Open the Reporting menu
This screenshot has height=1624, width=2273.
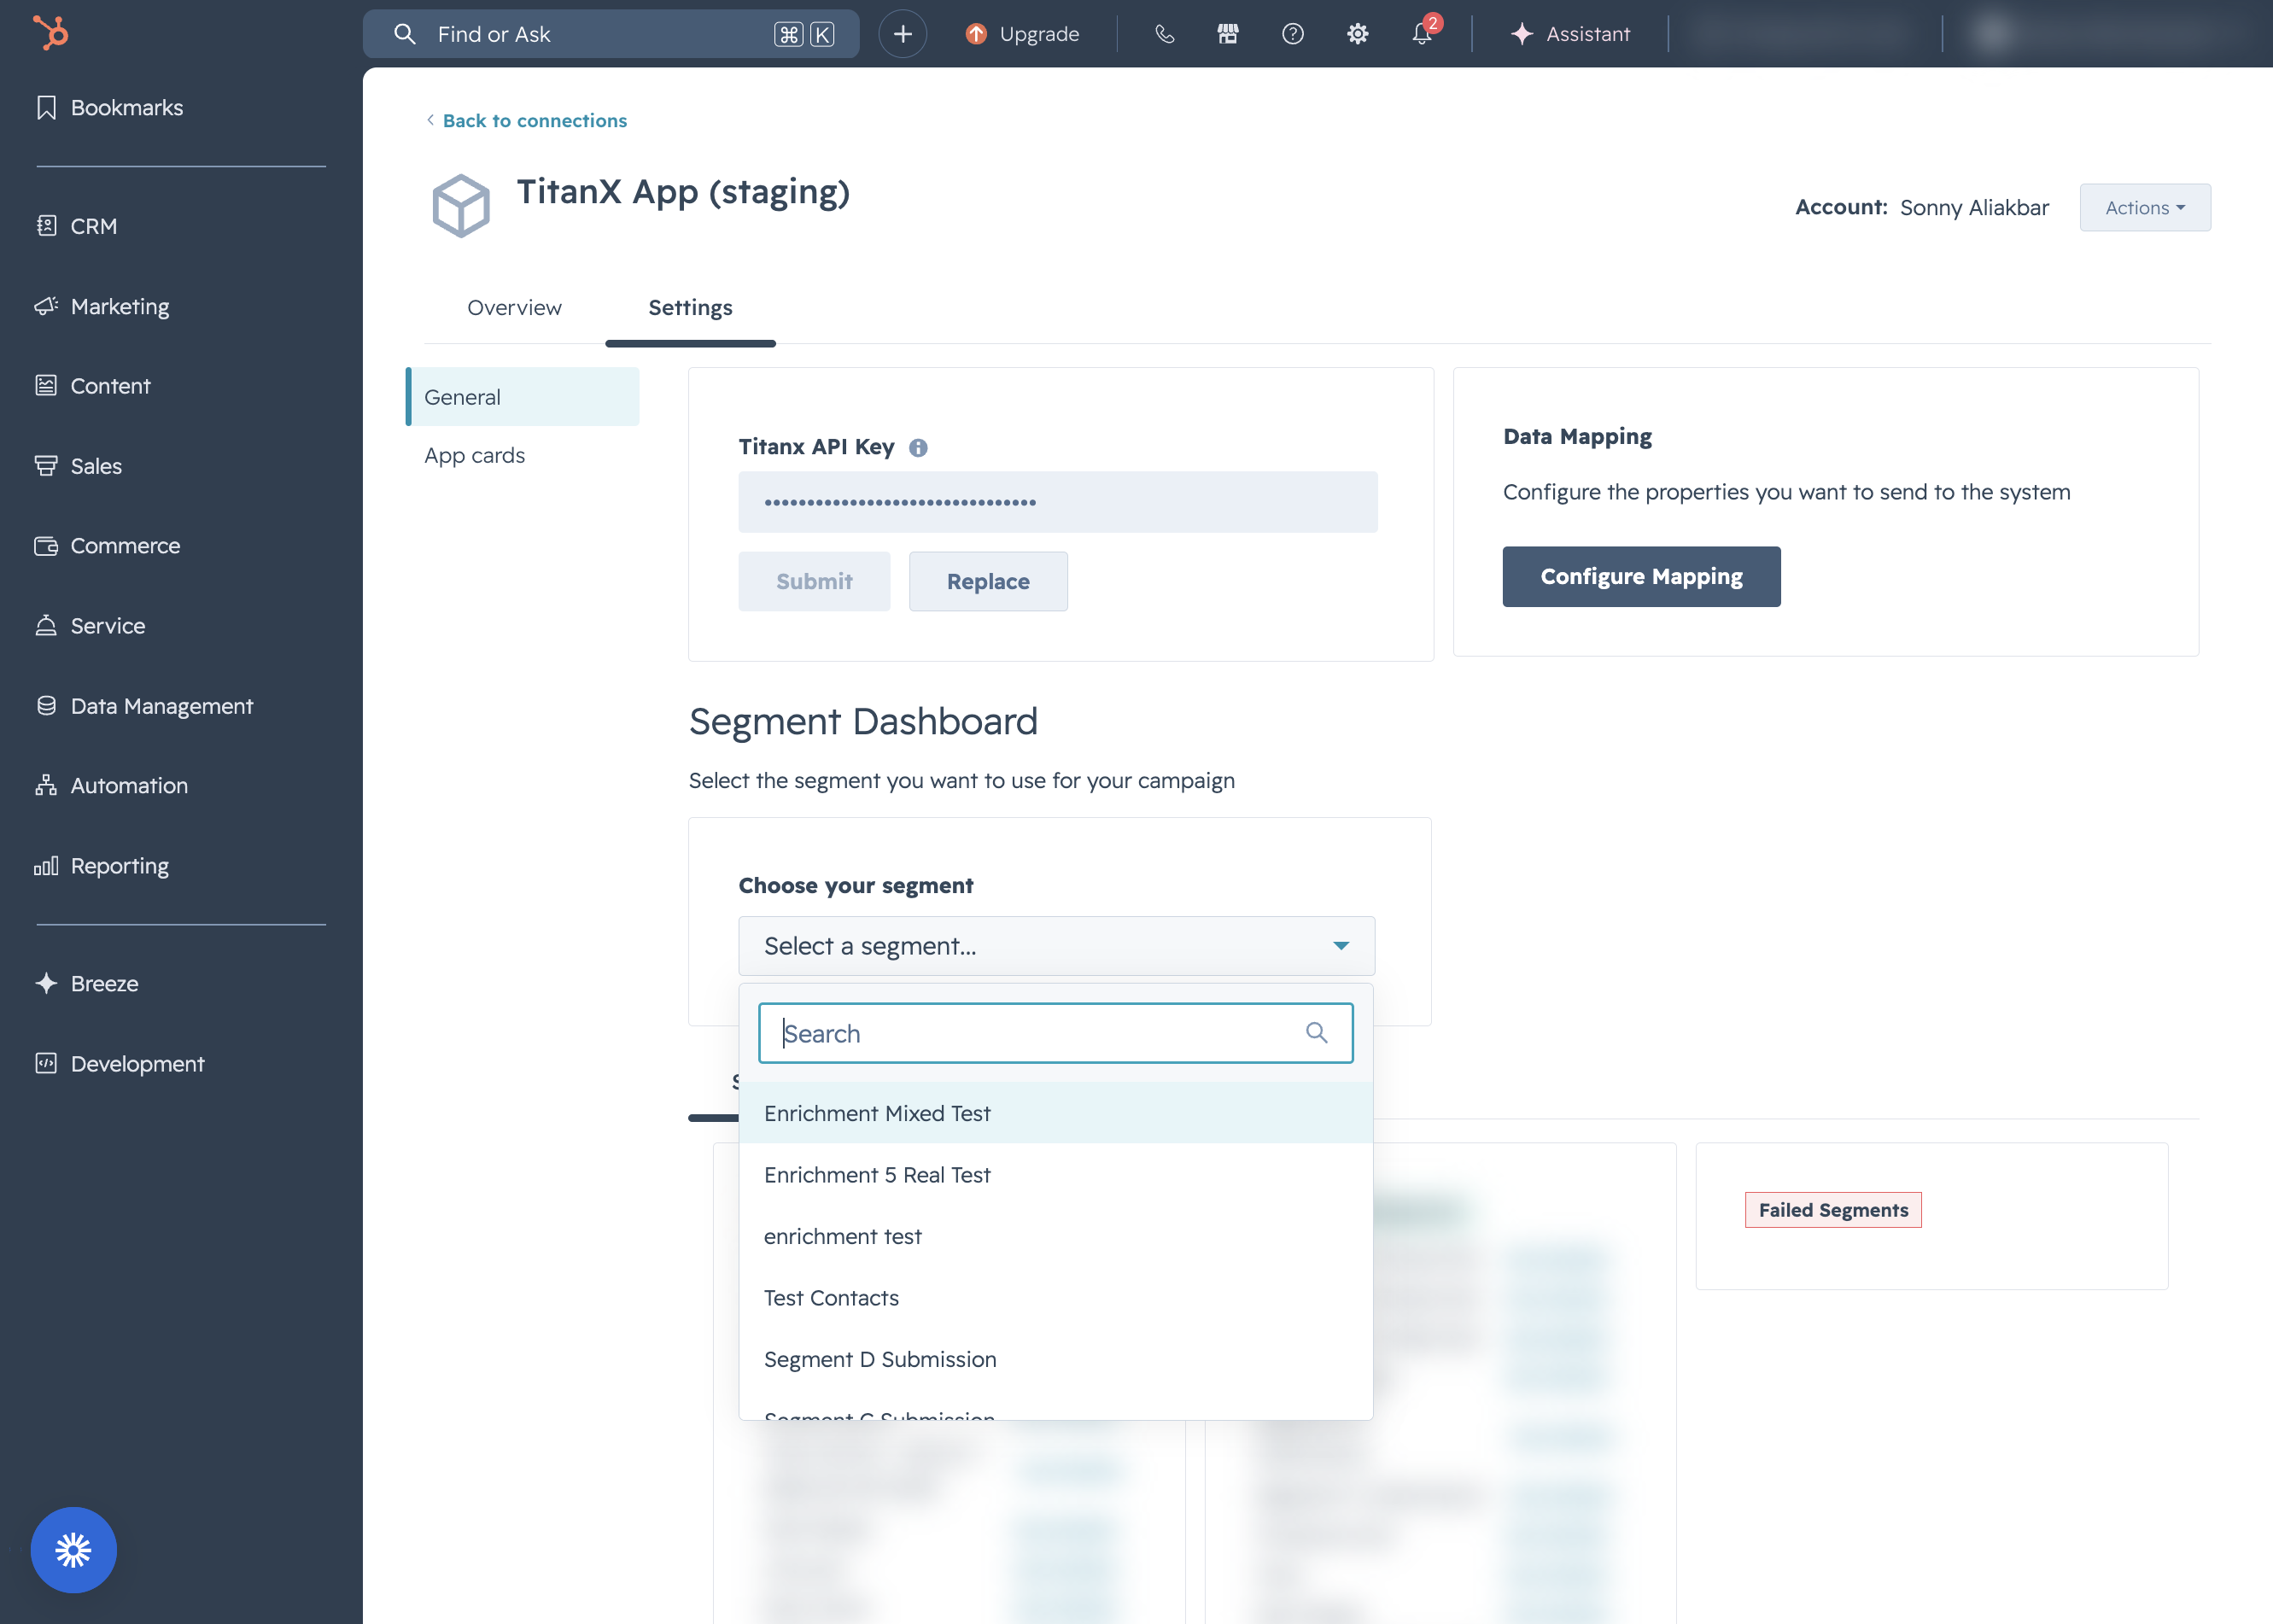(x=102, y=865)
